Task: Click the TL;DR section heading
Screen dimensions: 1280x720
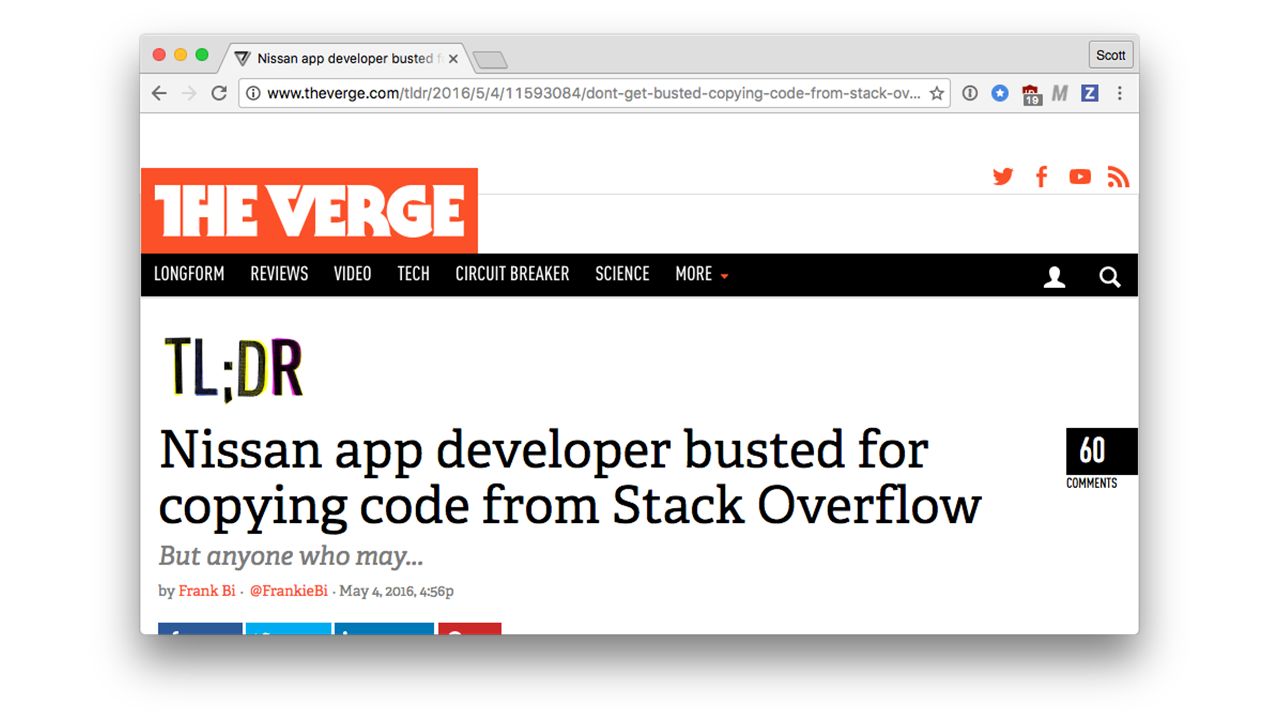Action: pos(233,368)
